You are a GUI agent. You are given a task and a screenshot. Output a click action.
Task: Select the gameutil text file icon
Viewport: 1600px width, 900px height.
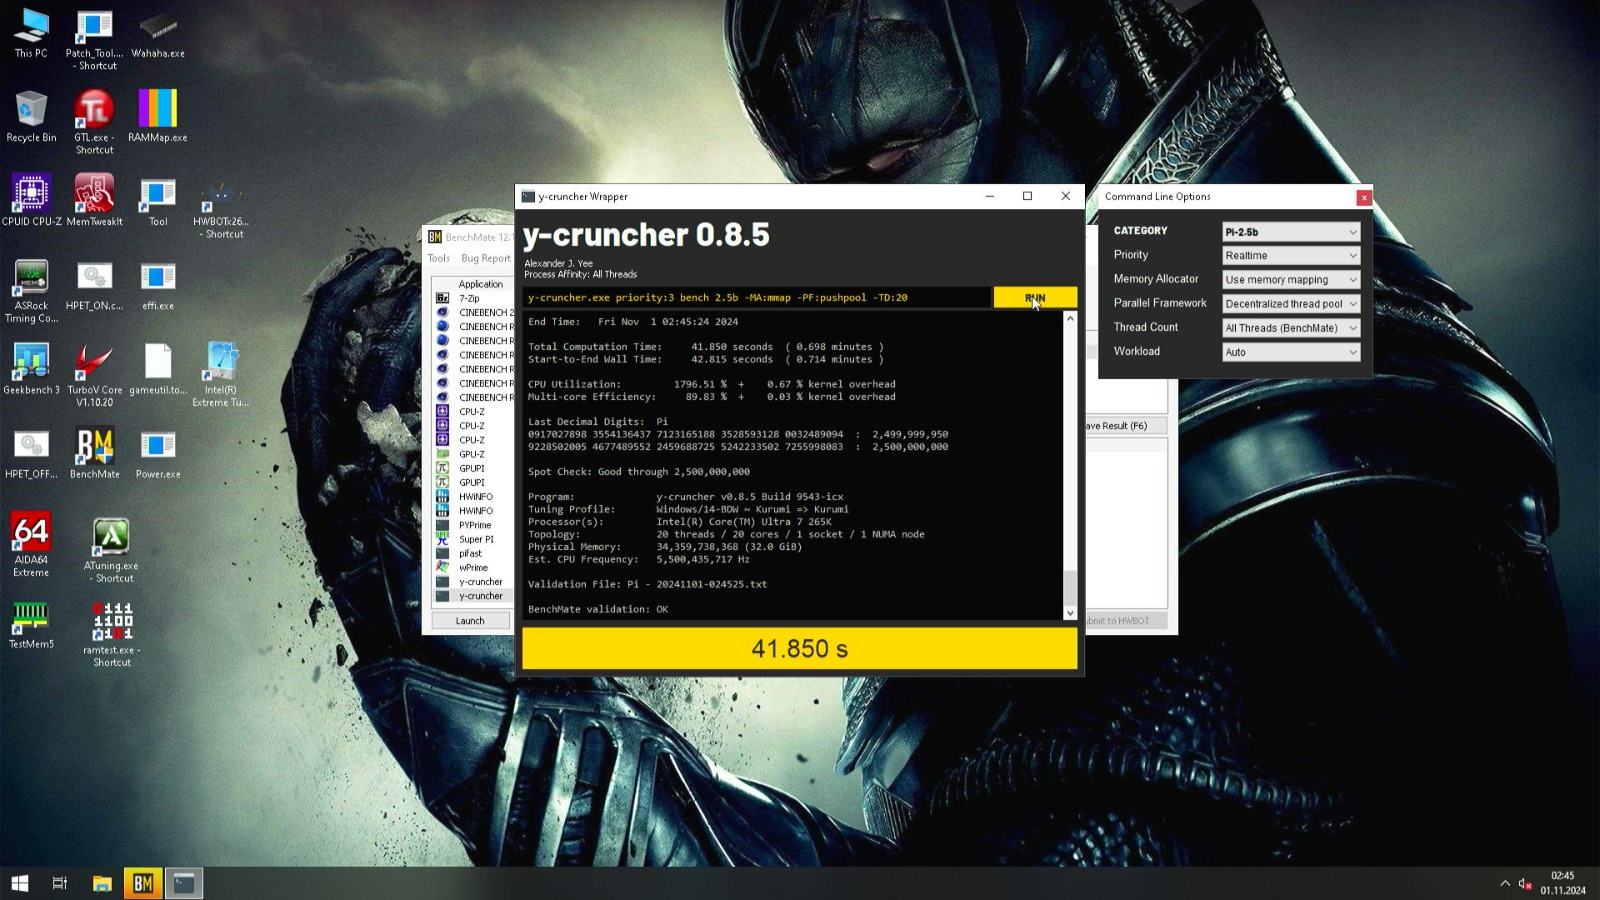157,369
